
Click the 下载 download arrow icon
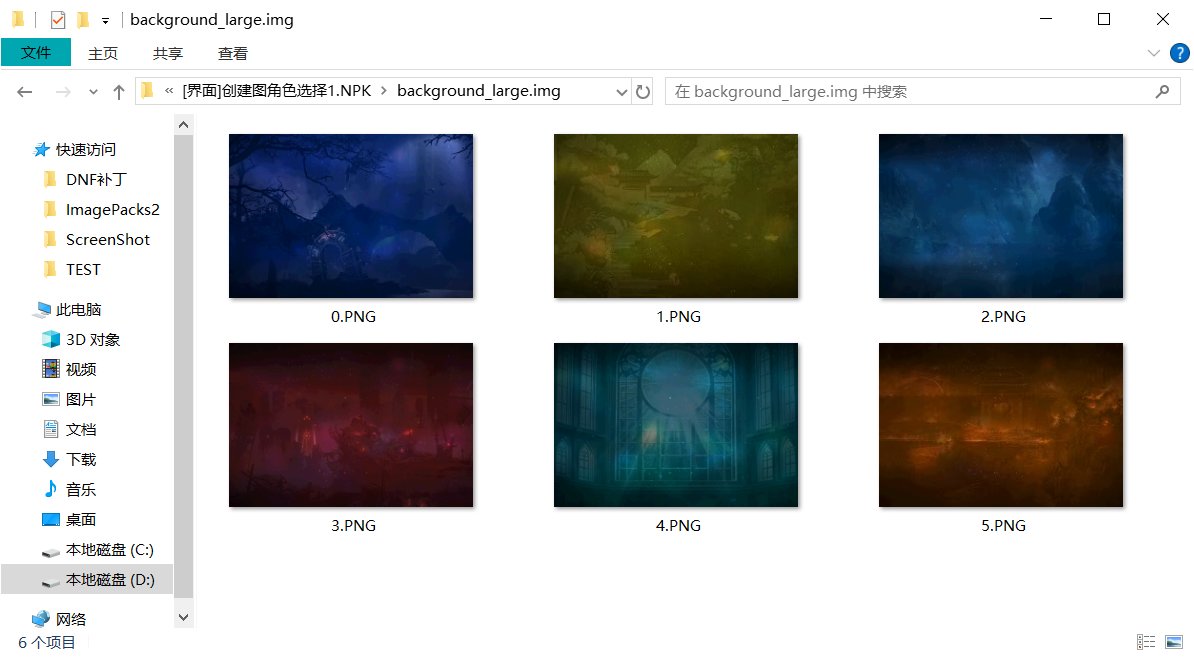pos(50,459)
